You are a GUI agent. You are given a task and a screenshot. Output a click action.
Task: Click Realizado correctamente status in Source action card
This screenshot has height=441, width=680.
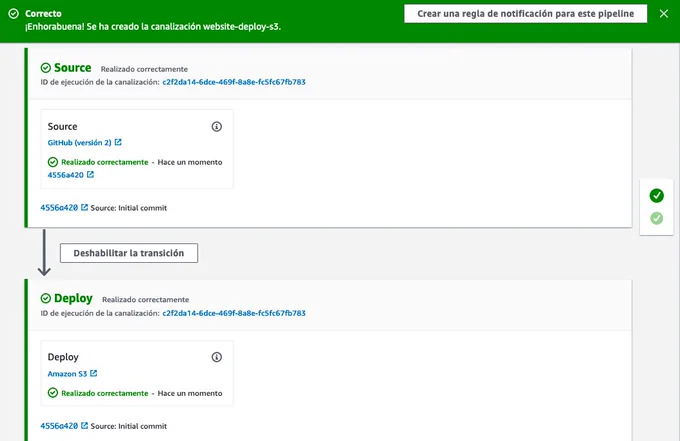105,162
